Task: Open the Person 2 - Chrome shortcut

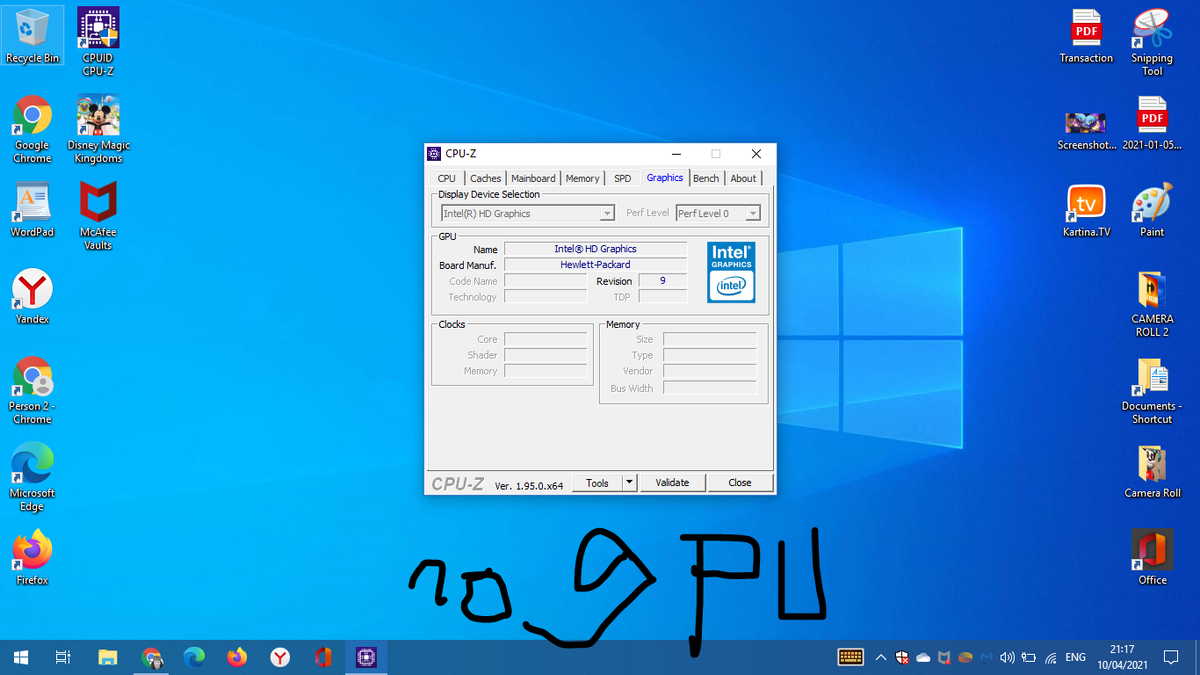Action: click(x=33, y=391)
